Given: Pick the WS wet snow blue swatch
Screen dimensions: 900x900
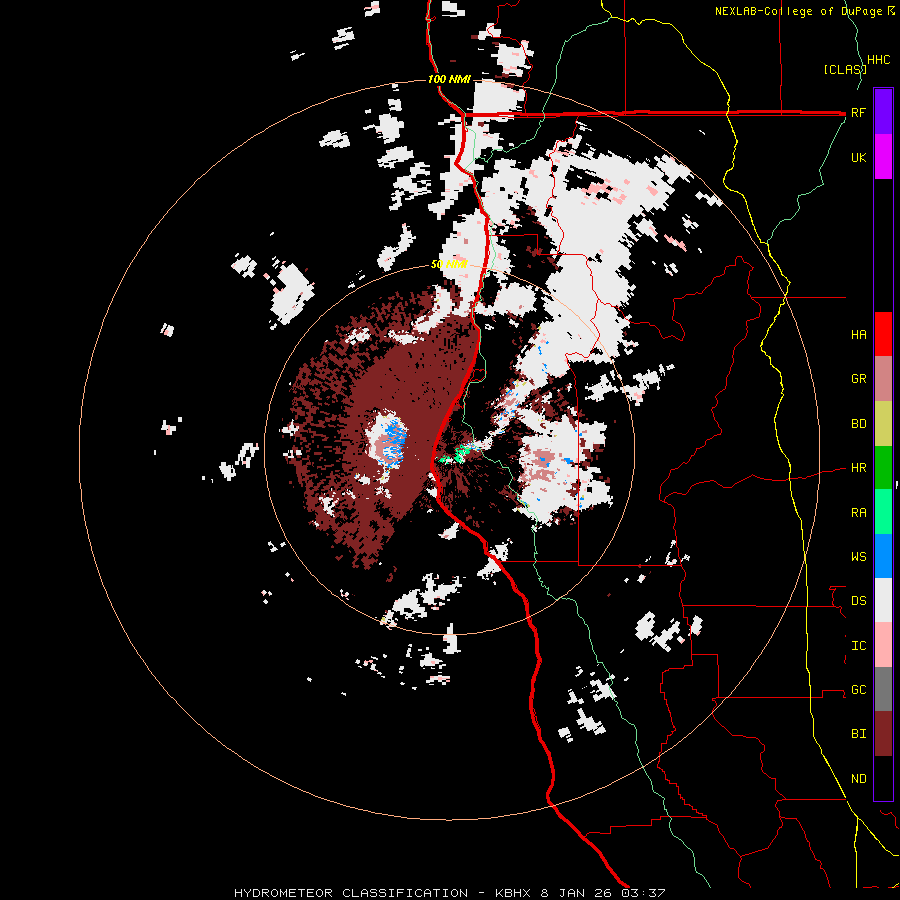Looking at the screenshot, I should coord(883,556).
